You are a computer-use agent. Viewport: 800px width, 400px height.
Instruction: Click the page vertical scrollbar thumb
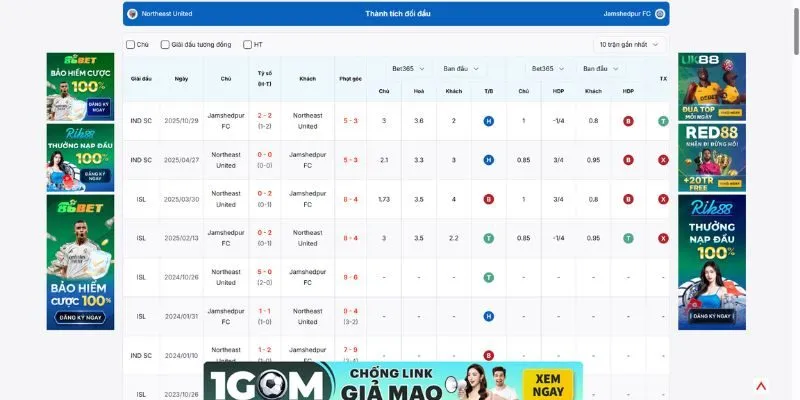(x=796, y=31)
